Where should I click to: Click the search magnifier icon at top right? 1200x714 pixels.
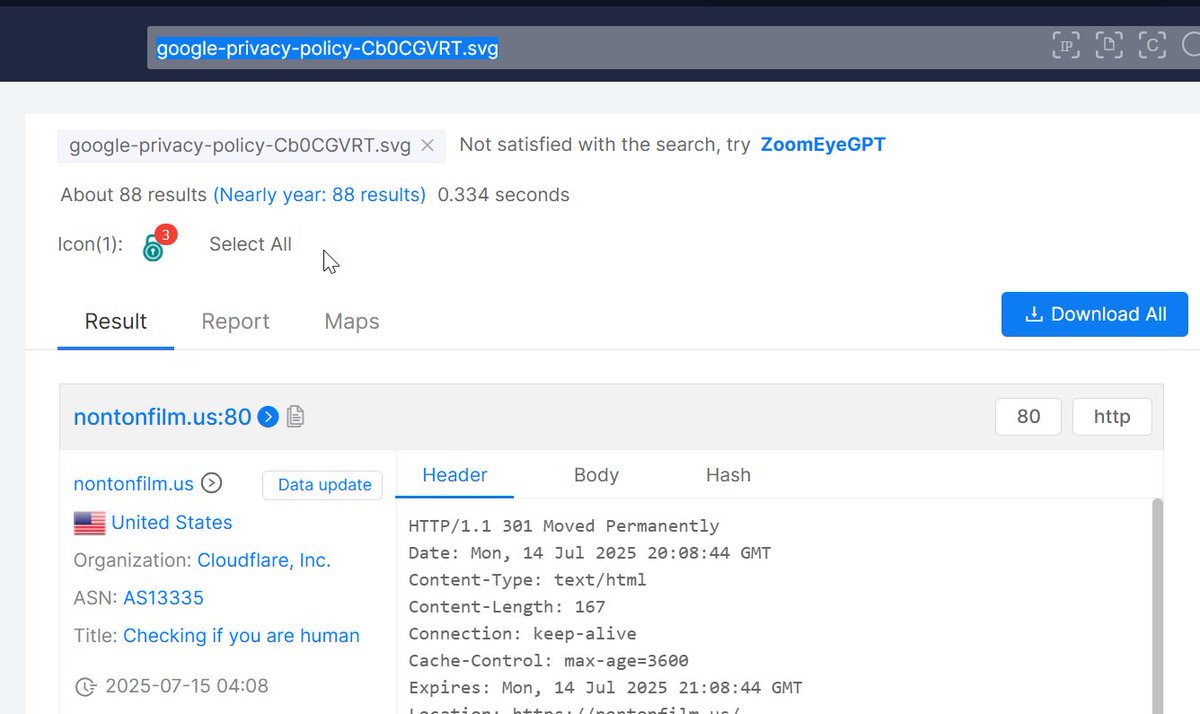[1192, 44]
